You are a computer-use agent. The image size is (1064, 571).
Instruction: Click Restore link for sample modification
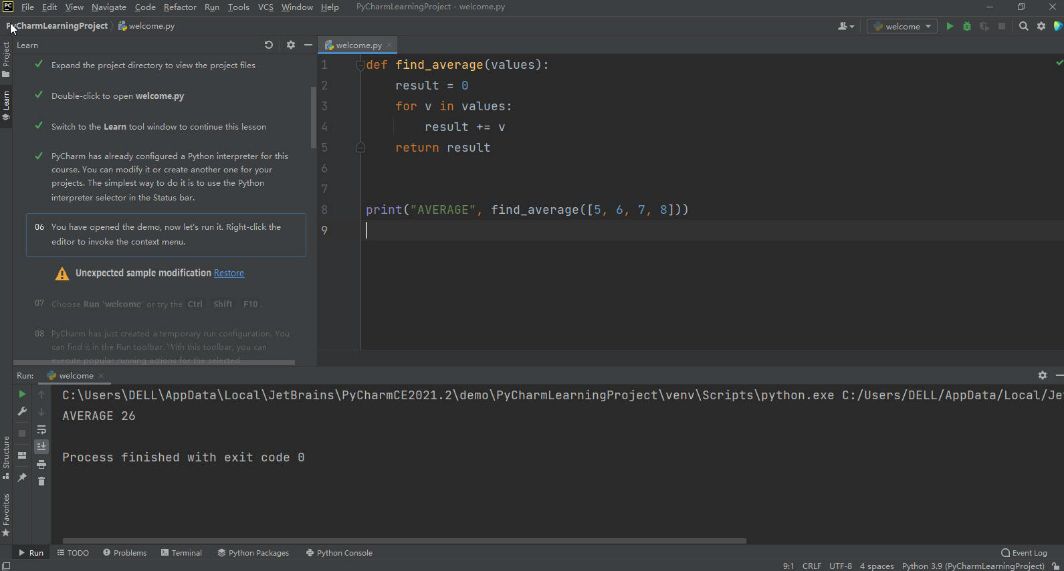pos(229,273)
